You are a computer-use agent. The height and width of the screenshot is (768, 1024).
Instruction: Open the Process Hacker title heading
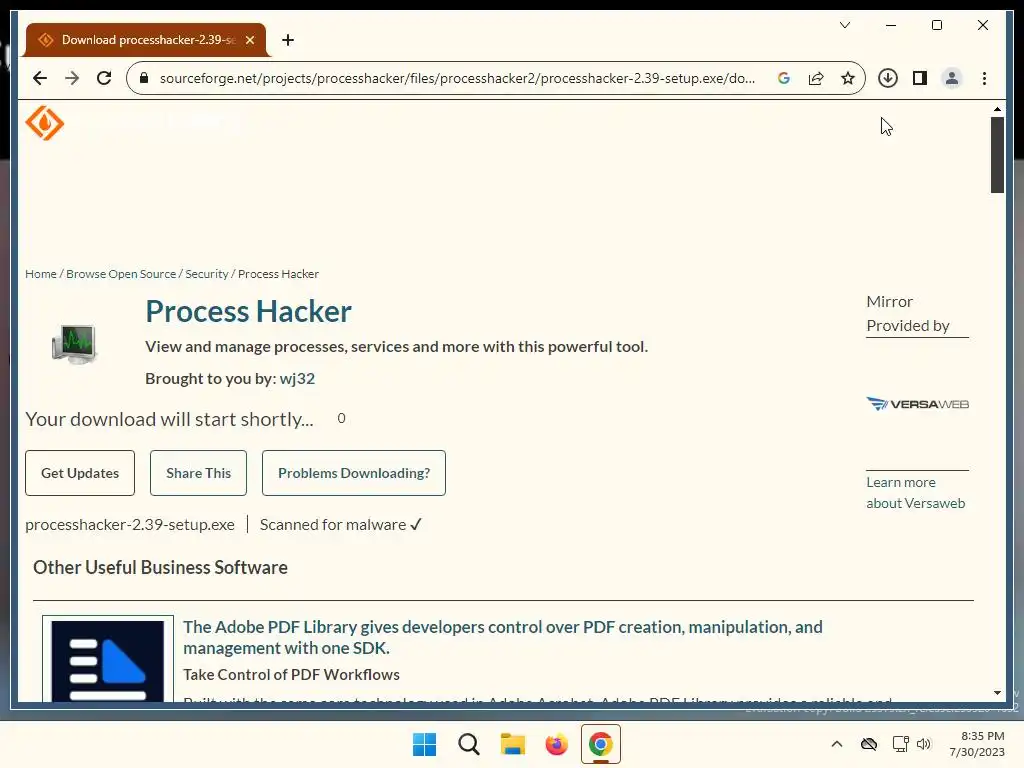[x=248, y=312]
